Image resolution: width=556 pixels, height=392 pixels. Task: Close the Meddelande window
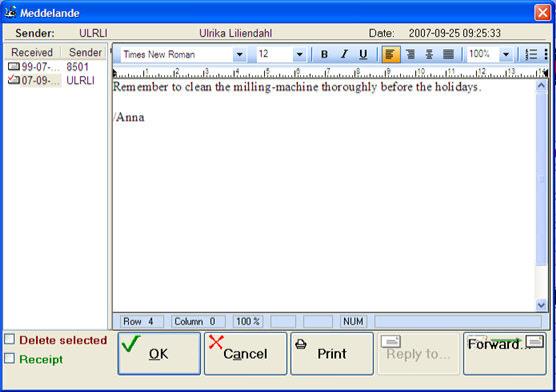(543, 13)
